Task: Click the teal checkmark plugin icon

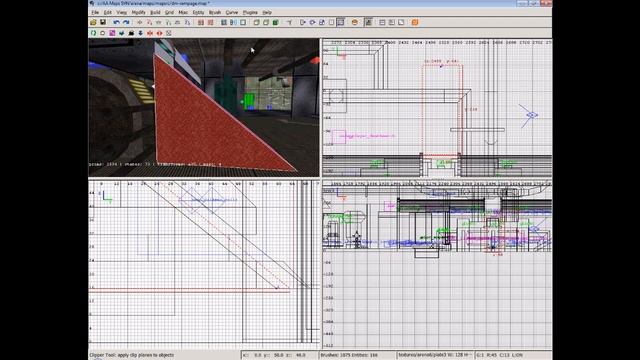Action: coord(122,33)
